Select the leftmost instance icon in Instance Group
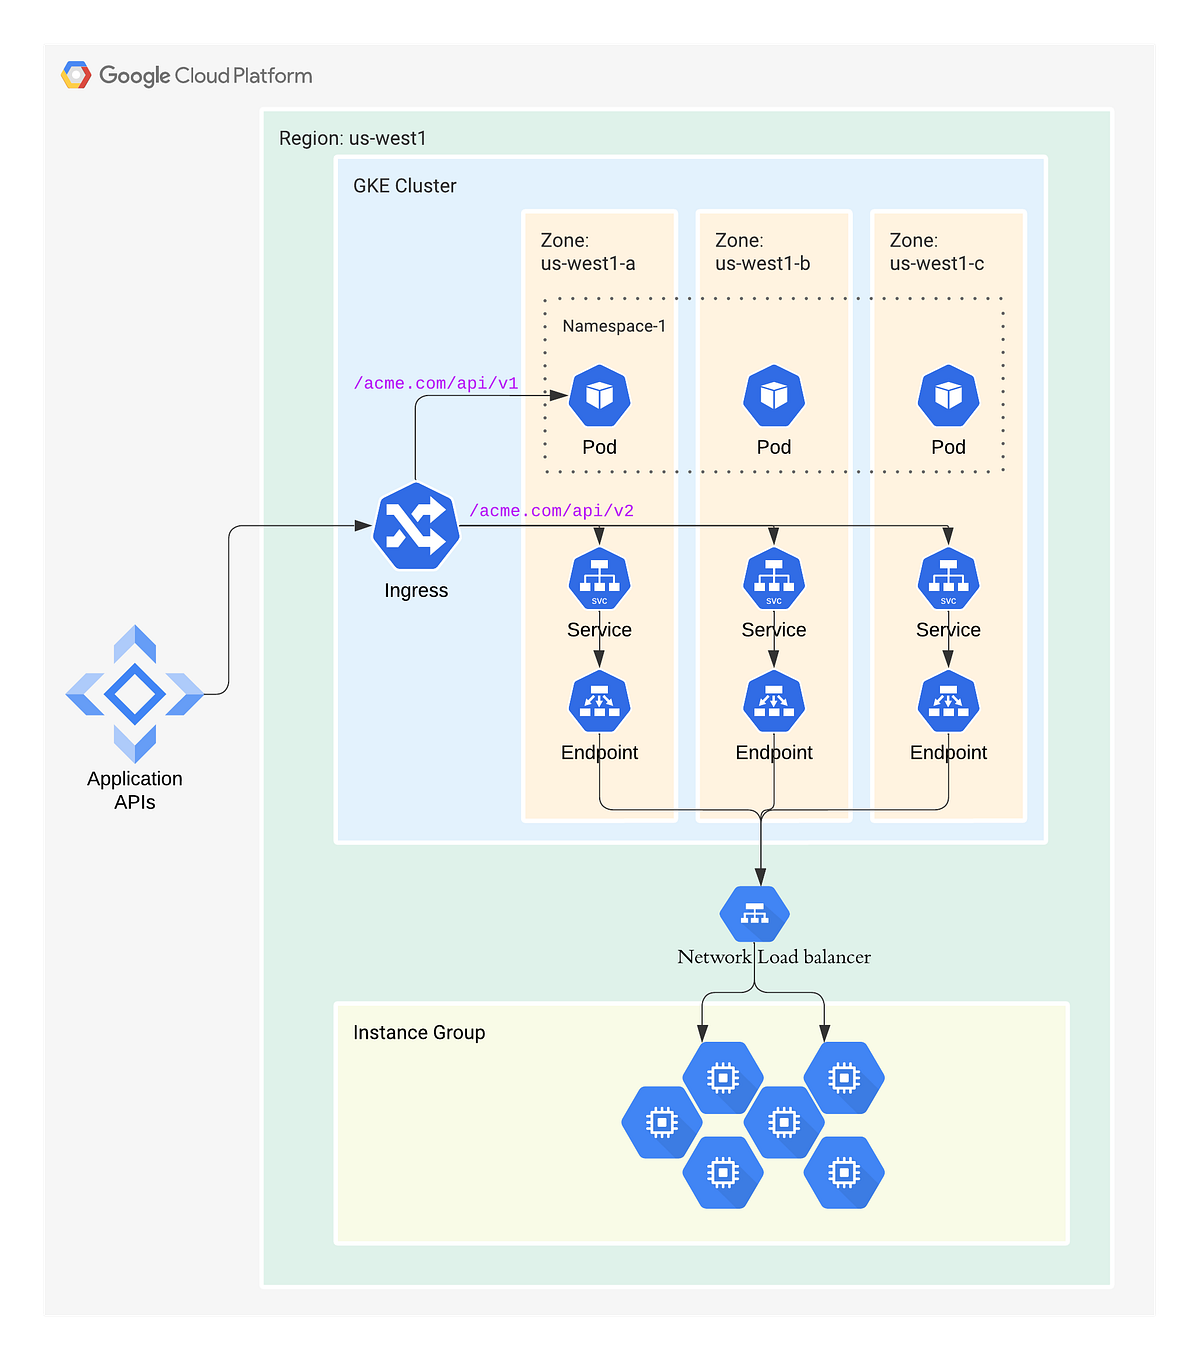The width and height of the screenshot is (1200, 1360). (662, 1124)
